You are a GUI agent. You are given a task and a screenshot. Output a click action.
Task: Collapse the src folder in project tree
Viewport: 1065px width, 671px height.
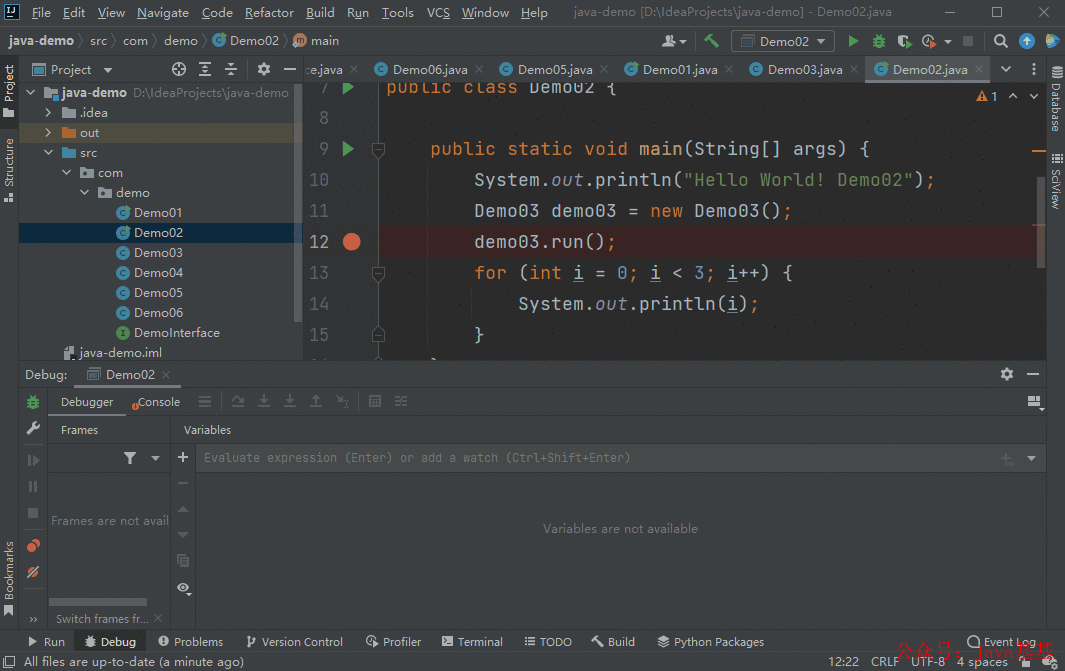[x=48, y=153]
